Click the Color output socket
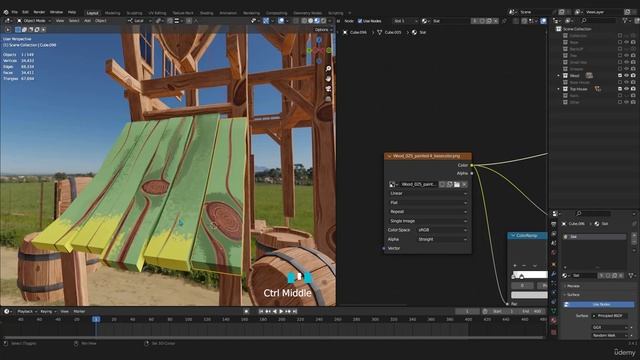The image size is (640, 360). [x=472, y=165]
